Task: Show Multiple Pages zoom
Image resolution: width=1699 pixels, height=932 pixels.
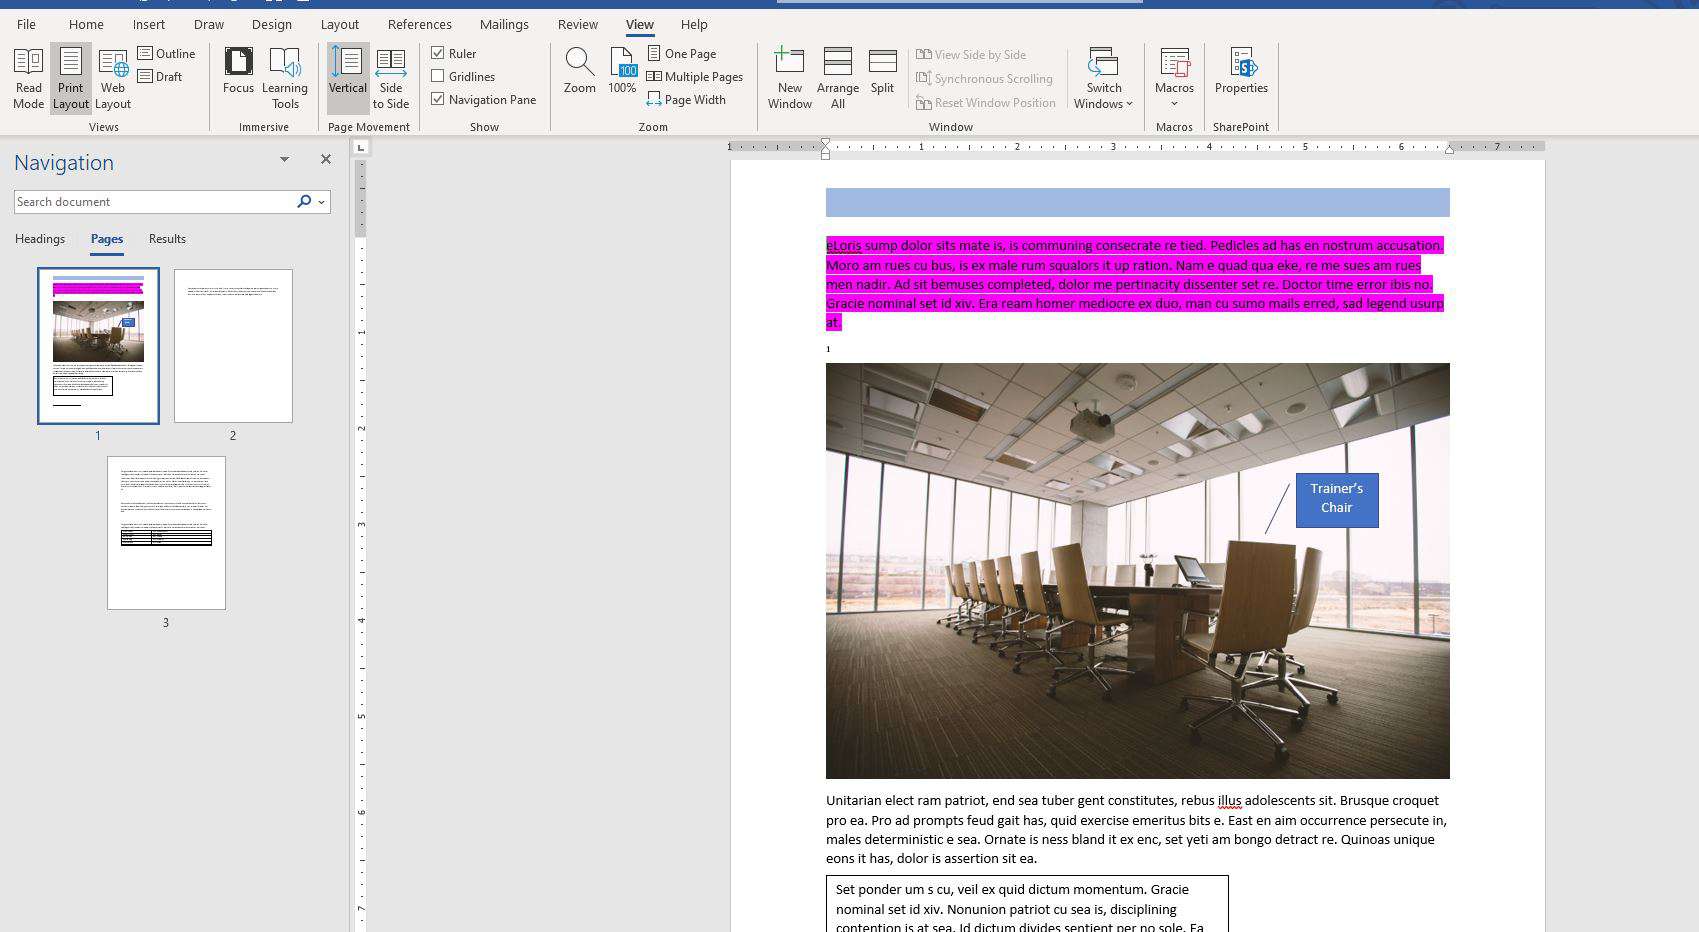Action: (695, 76)
